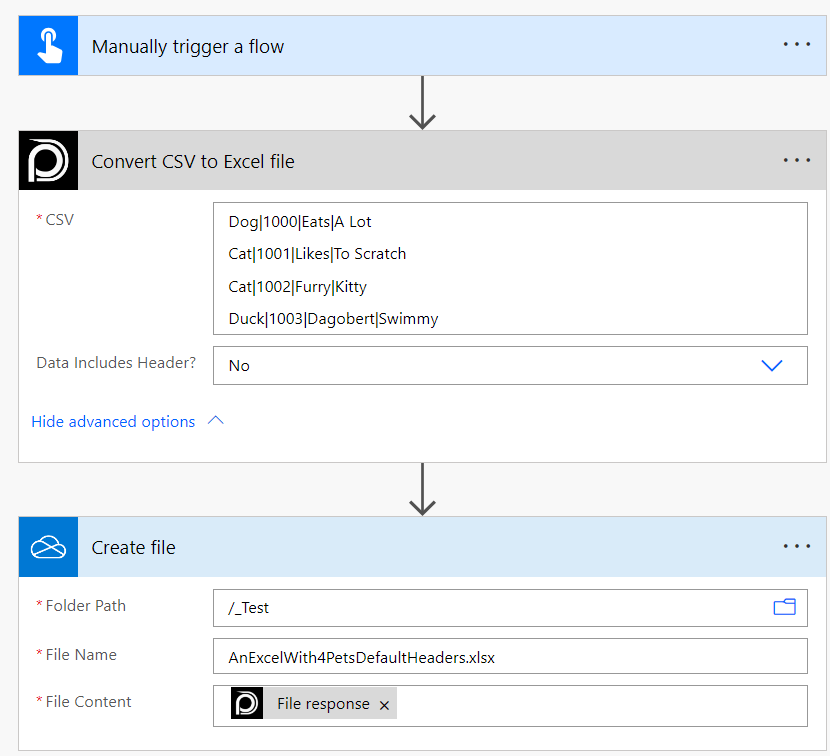Open the menu for Manually trigger a flow
The image size is (830, 756).
pyautogui.click(x=796, y=46)
